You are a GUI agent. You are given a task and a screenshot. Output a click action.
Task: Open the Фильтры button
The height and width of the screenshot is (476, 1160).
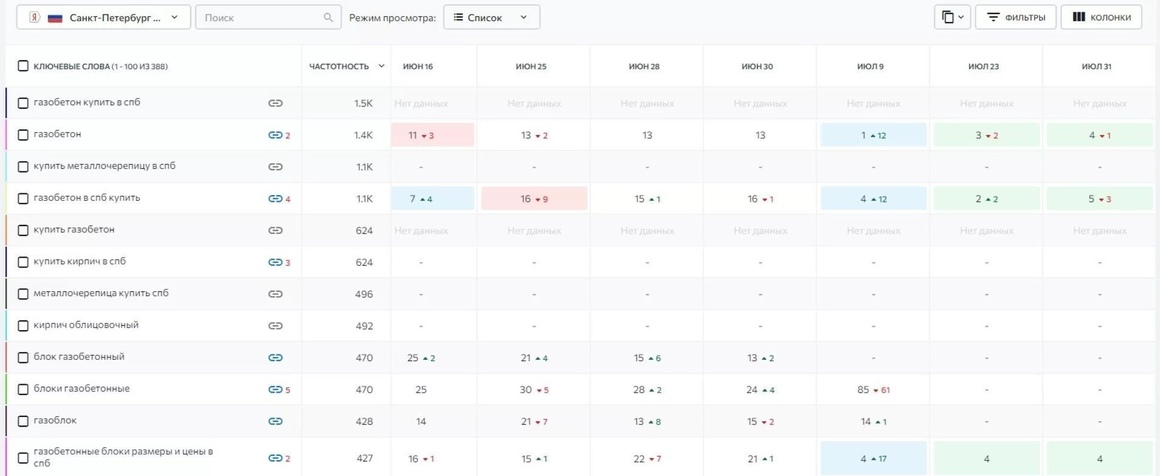1015,17
